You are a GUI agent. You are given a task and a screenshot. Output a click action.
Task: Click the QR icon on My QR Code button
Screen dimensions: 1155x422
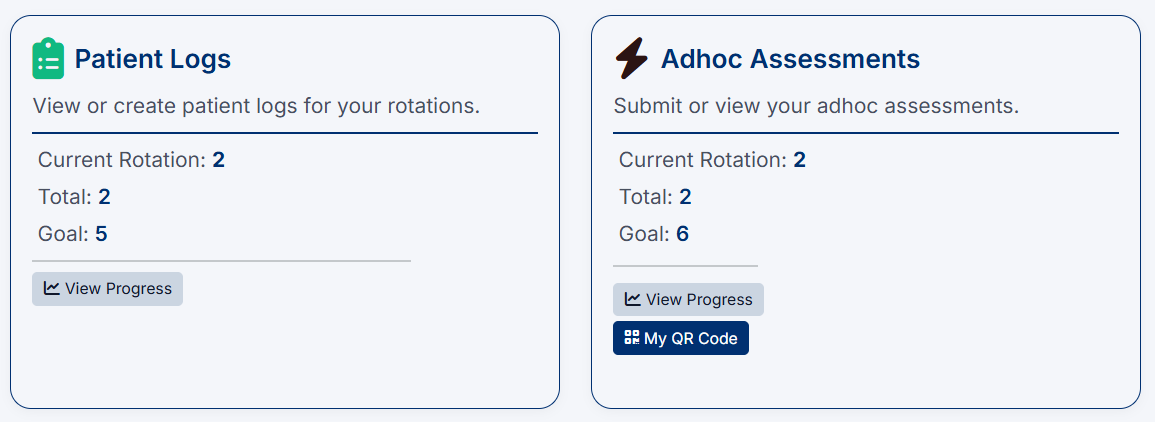pos(632,338)
